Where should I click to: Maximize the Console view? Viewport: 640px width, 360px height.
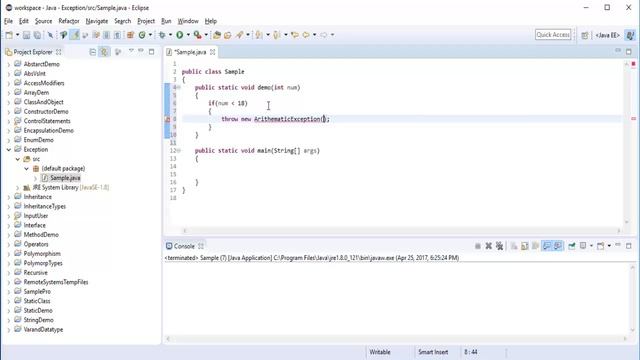629,246
